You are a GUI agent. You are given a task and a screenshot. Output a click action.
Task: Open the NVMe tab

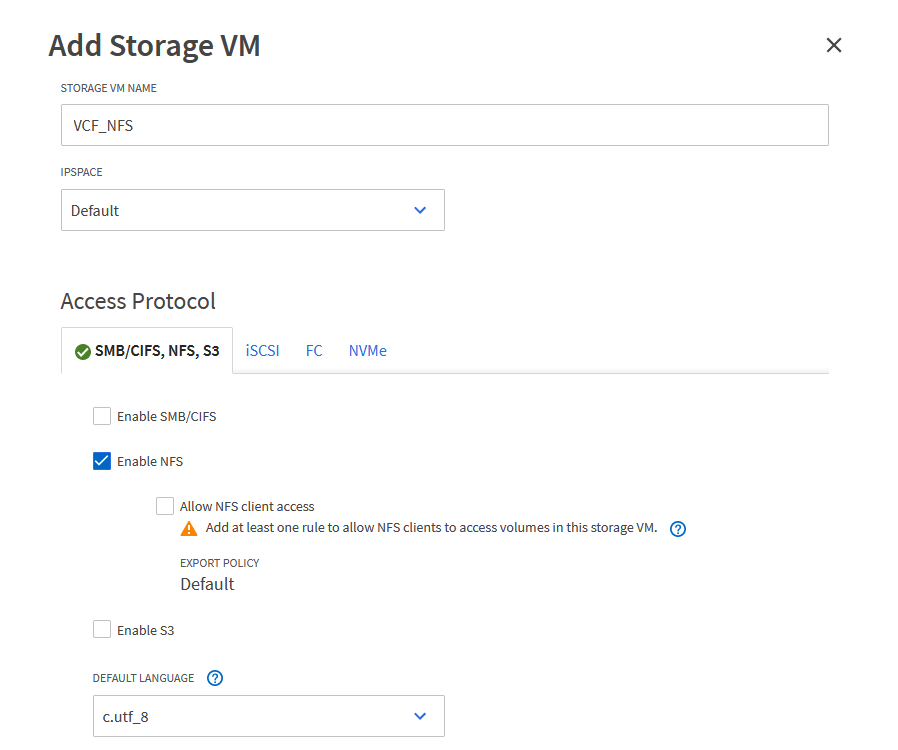367,351
